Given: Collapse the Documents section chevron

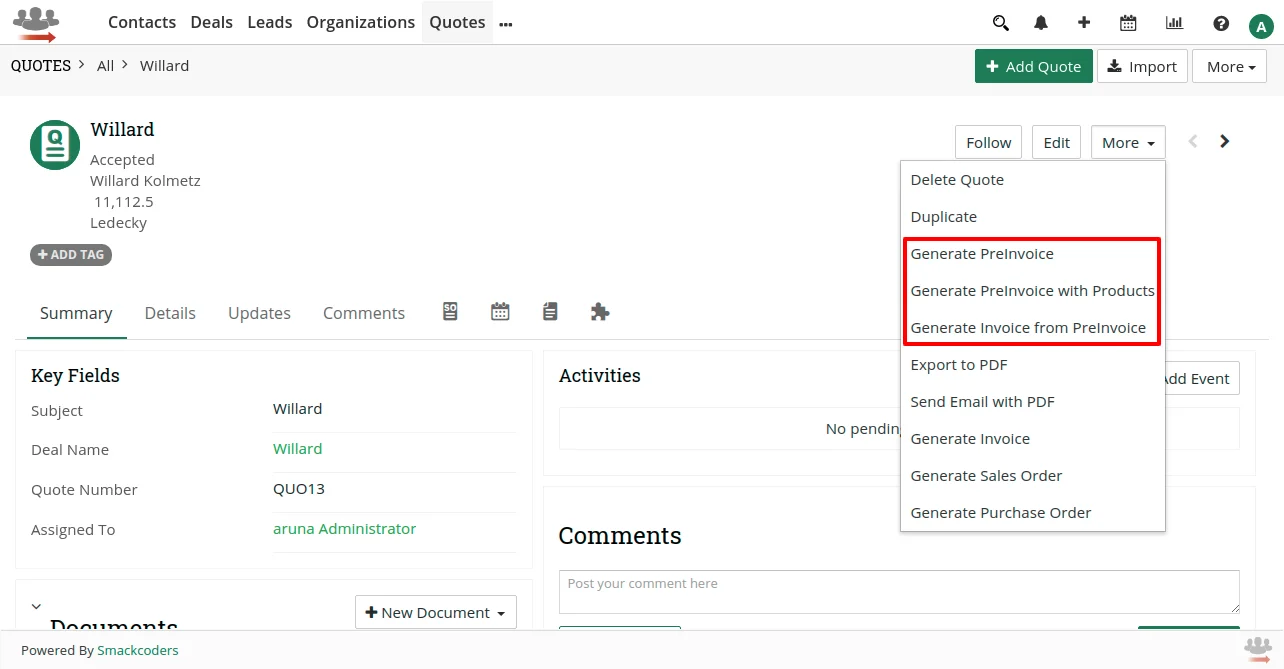Looking at the screenshot, I should [36, 605].
